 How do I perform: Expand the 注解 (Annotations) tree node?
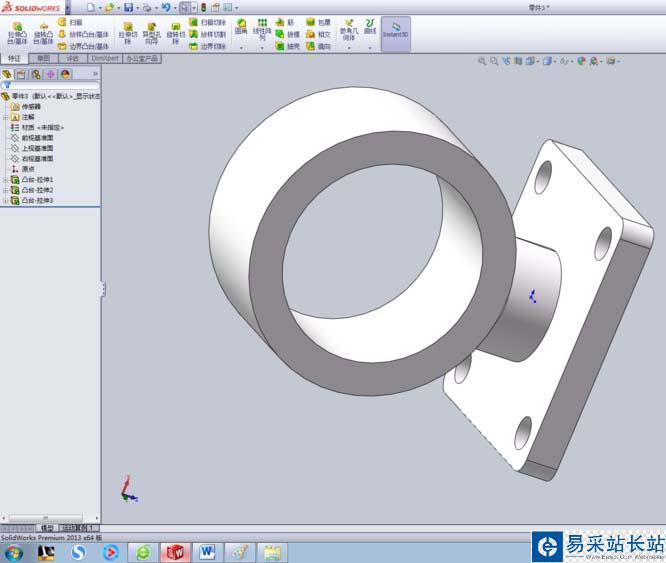click(x=6, y=117)
